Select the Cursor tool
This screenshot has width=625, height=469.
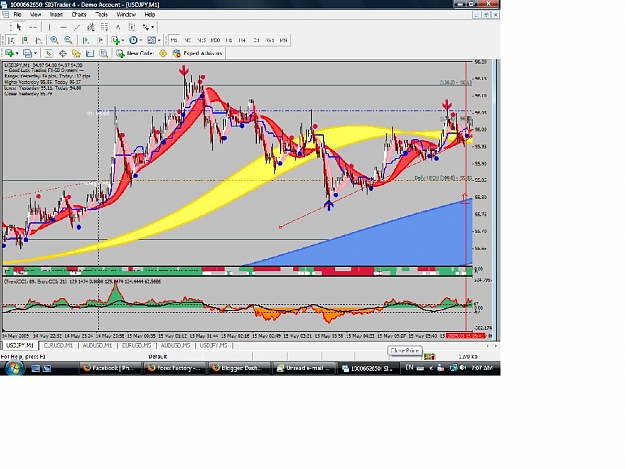(18, 27)
